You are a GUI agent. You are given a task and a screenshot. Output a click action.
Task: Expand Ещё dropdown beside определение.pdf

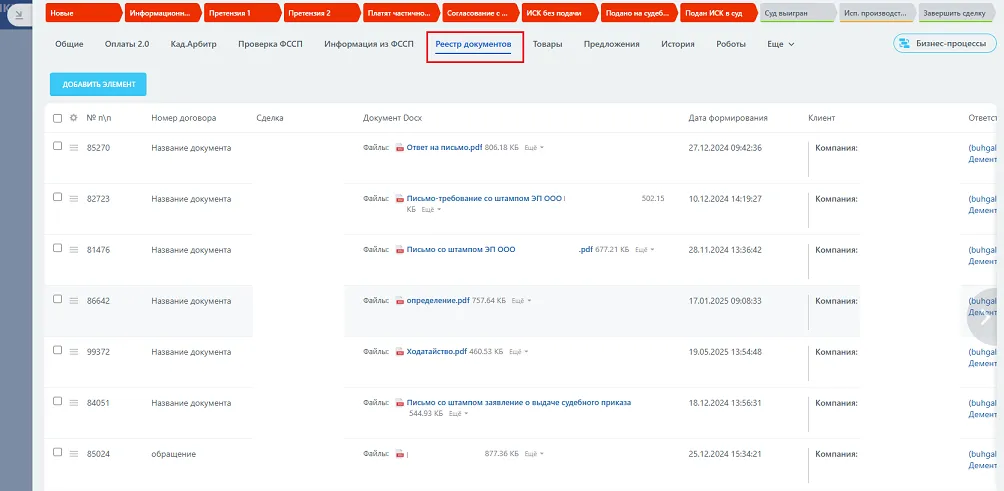[x=521, y=301]
